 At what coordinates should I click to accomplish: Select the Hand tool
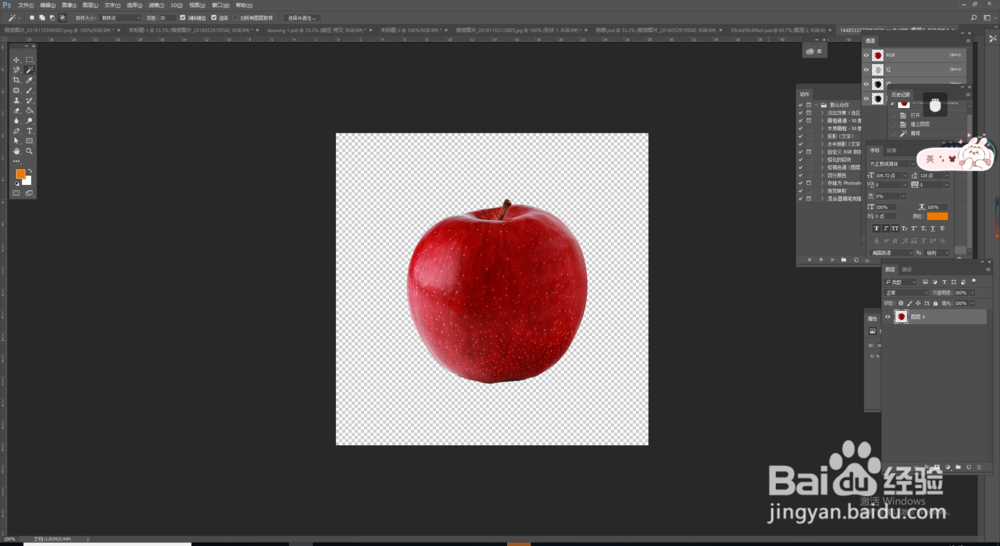(x=17, y=151)
